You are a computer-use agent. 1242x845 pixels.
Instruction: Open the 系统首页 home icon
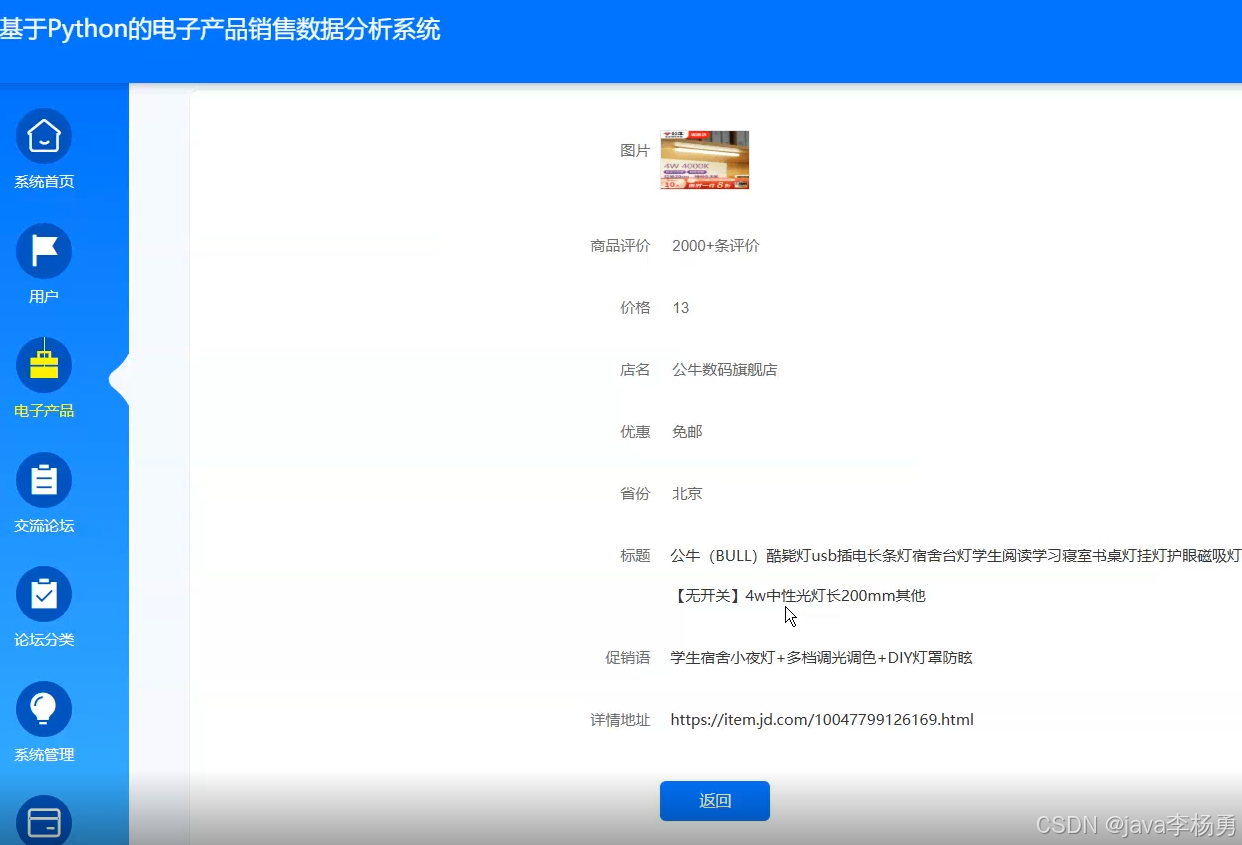click(x=44, y=136)
